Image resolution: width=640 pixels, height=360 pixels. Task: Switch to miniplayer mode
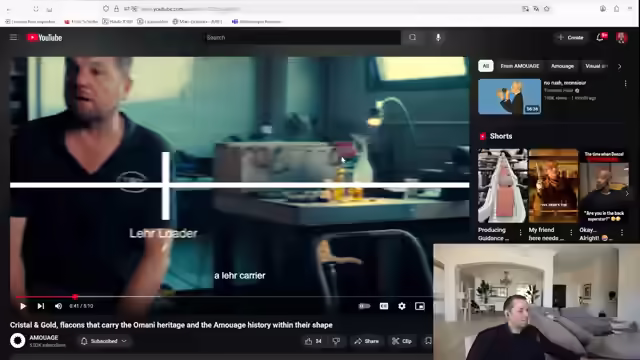point(420,306)
